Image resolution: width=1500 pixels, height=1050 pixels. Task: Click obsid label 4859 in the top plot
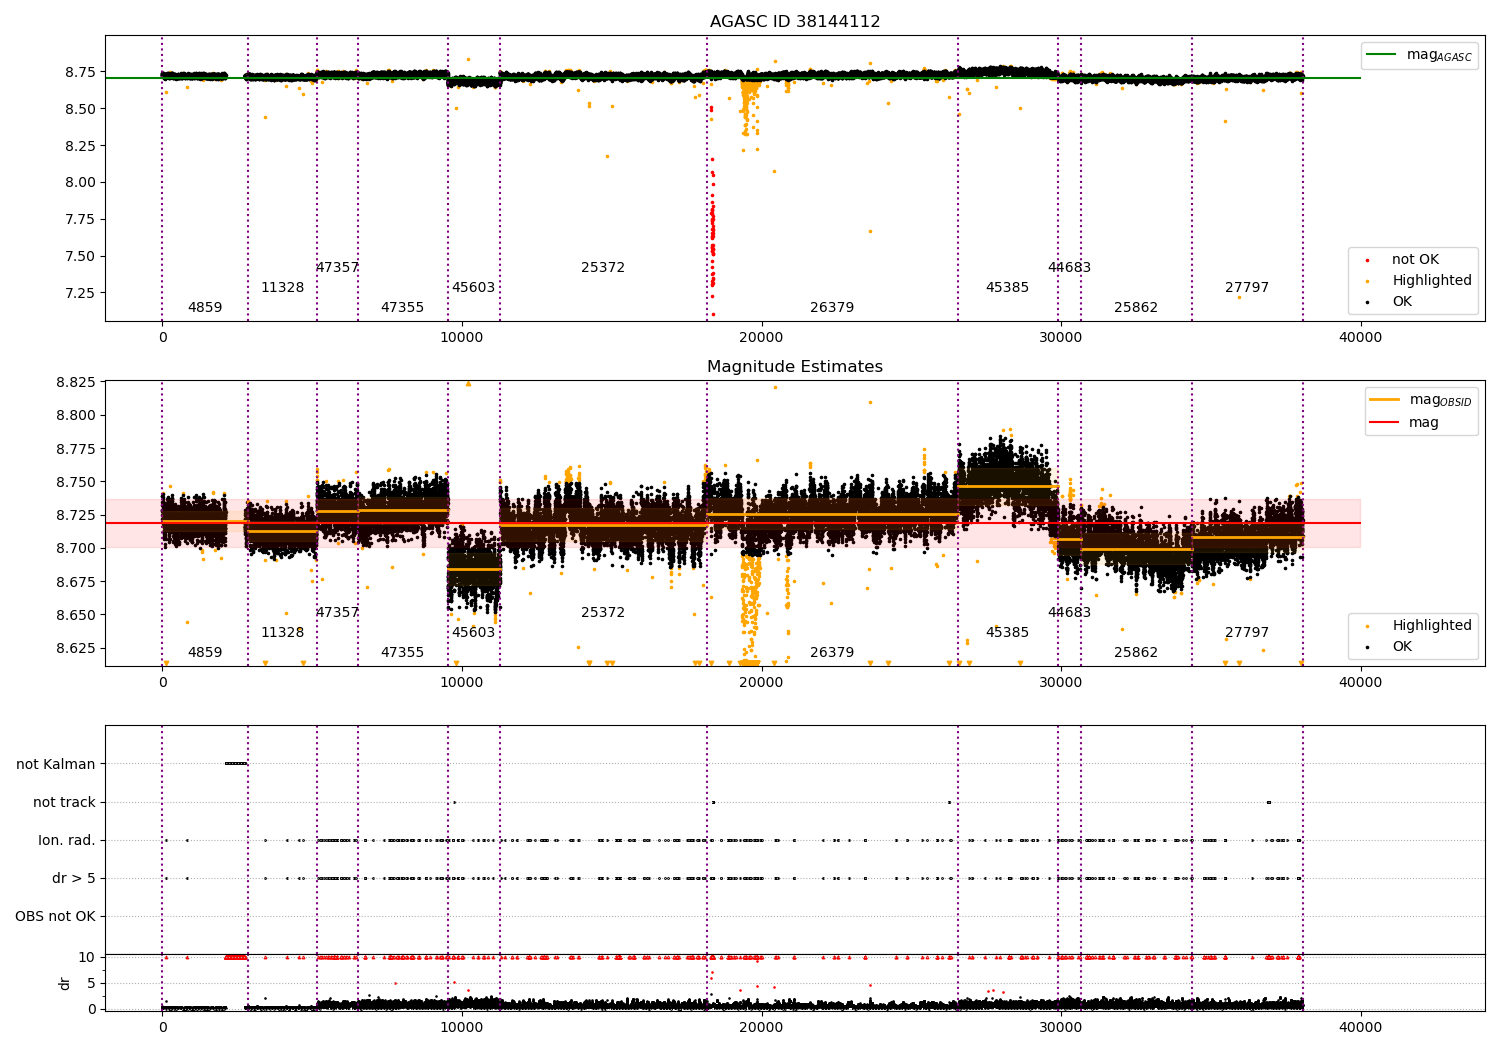[205, 308]
